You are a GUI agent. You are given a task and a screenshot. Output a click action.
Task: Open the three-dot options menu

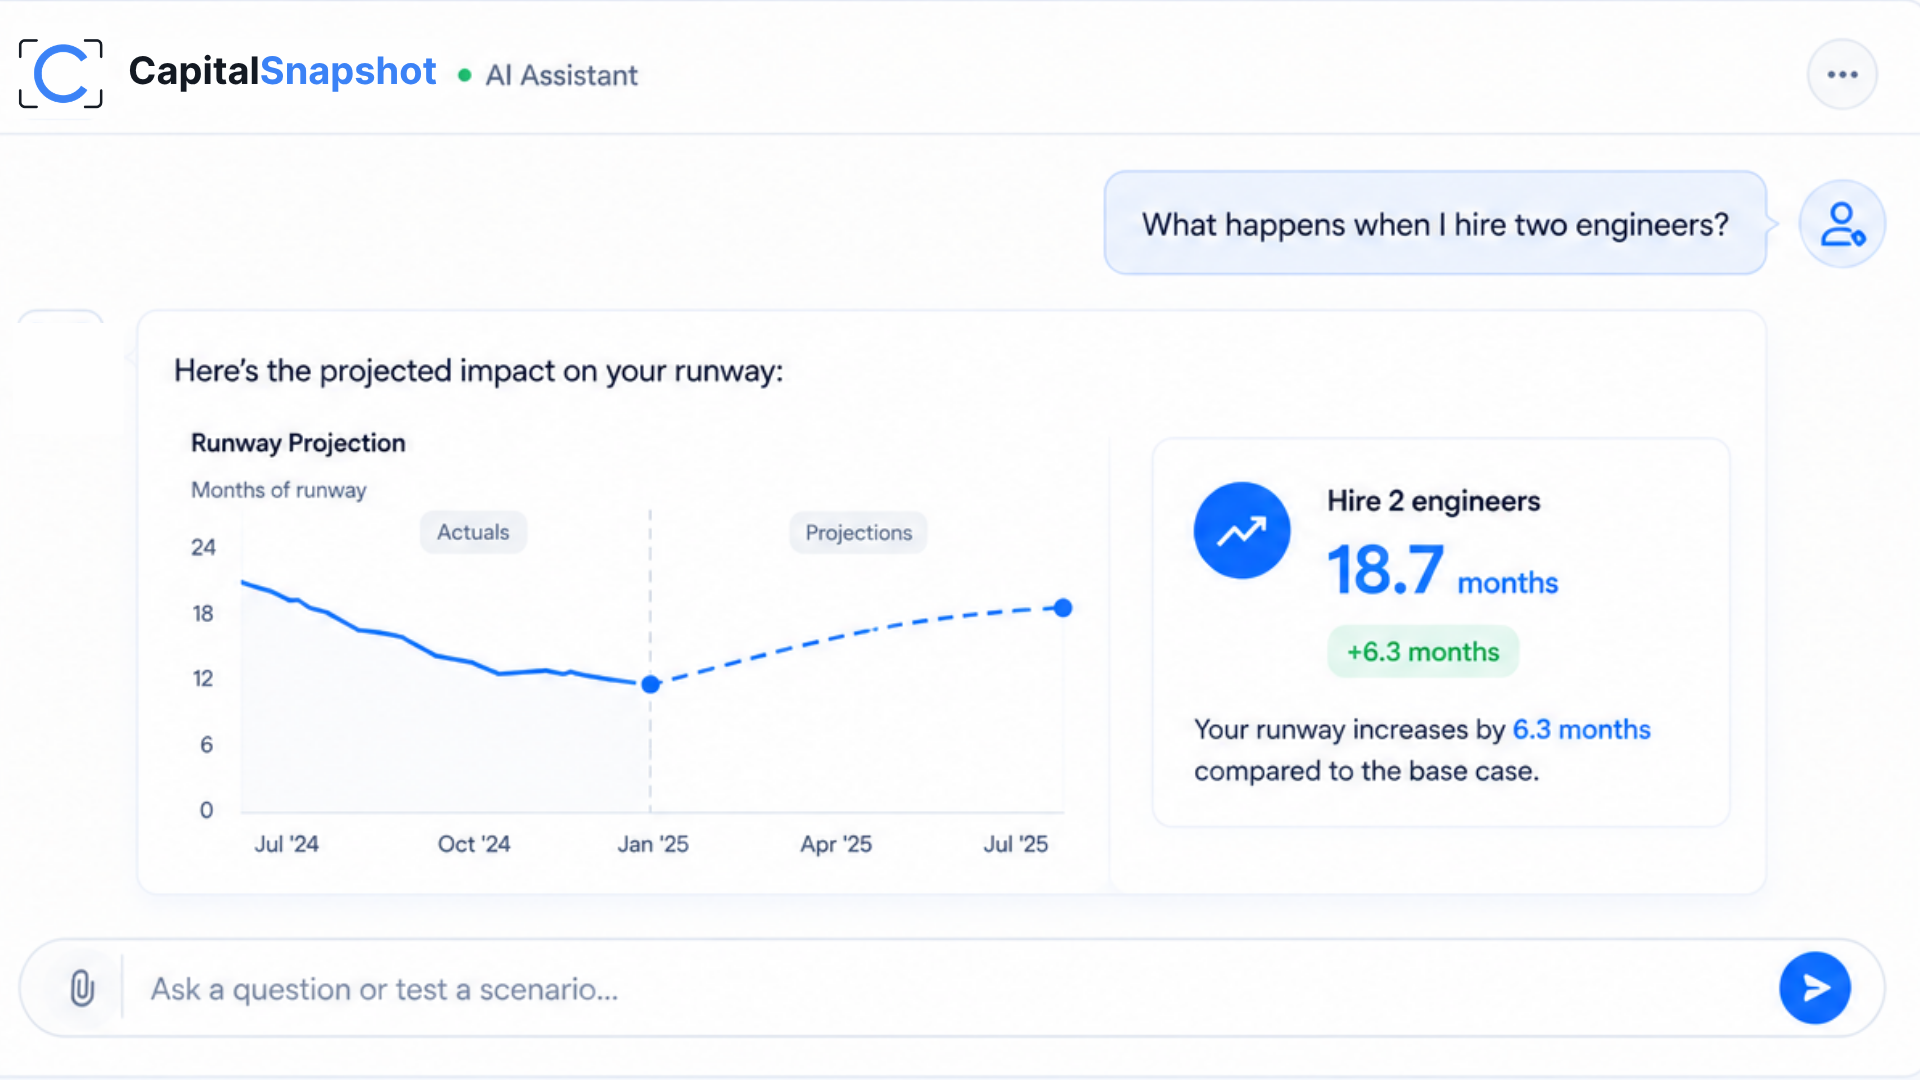point(1842,74)
